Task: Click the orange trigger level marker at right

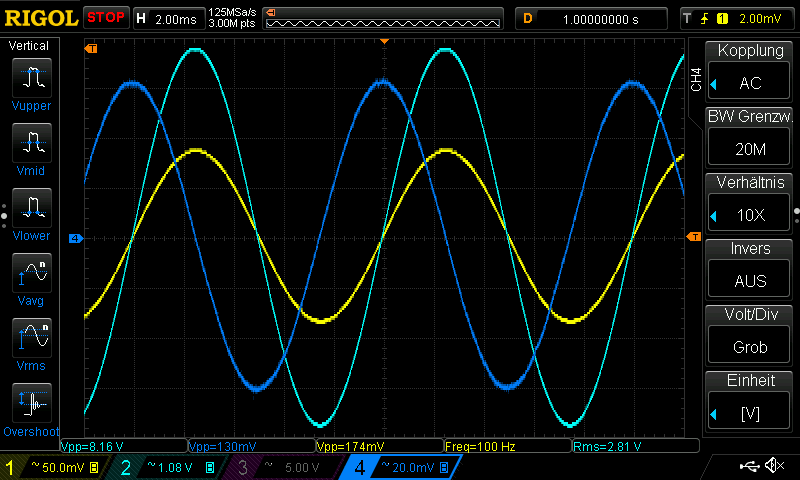Action: tap(694, 236)
